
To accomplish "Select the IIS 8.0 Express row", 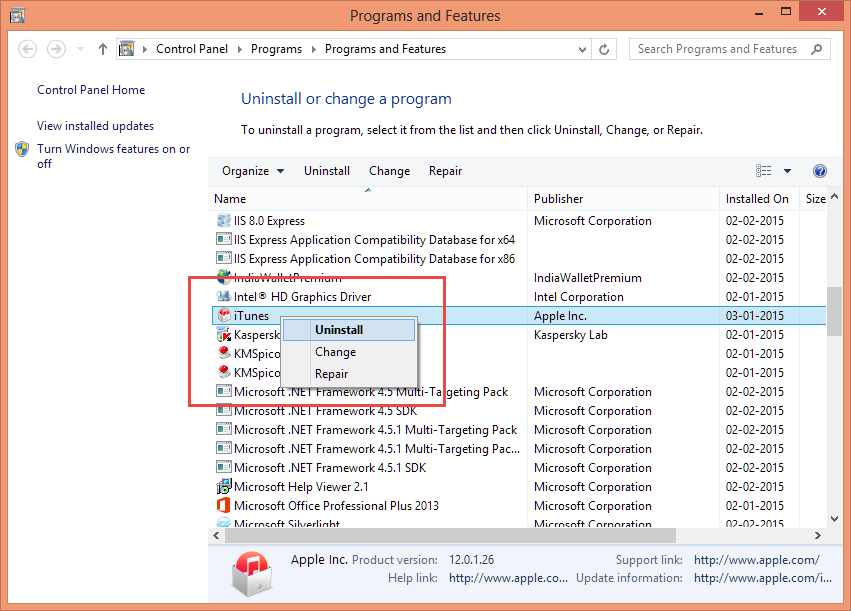I will (519, 220).
